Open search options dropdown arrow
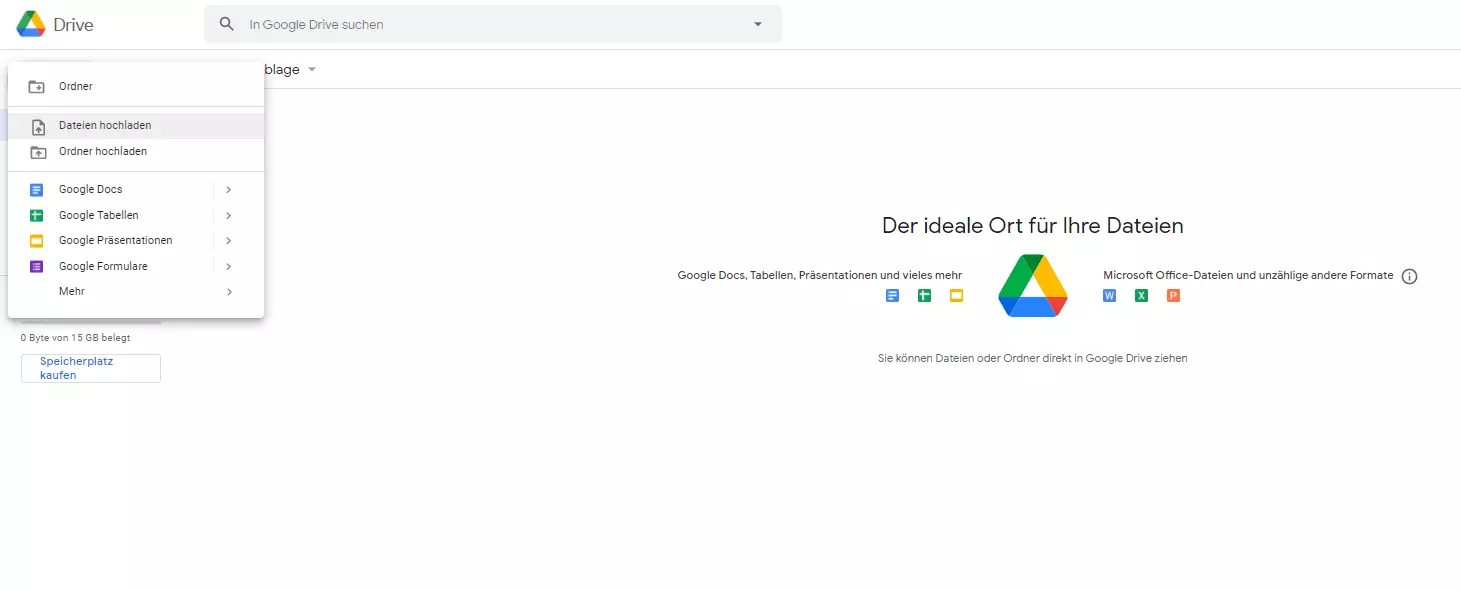This screenshot has height=590, width=1461. coord(757,24)
